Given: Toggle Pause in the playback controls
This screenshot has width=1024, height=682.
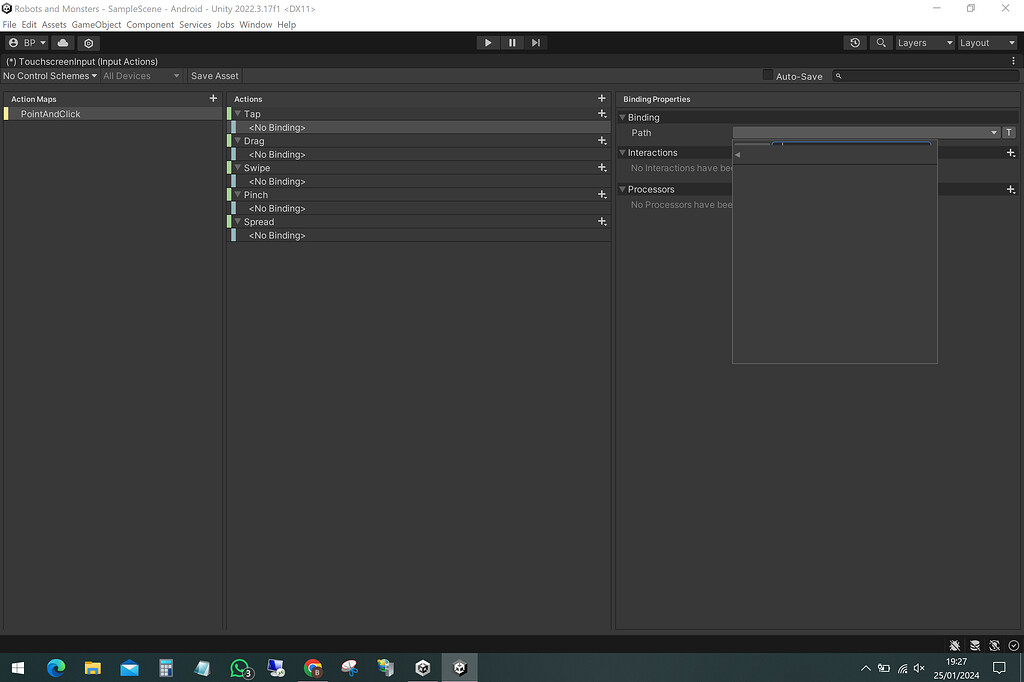Looking at the screenshot, I should click(x=511, y=42).
